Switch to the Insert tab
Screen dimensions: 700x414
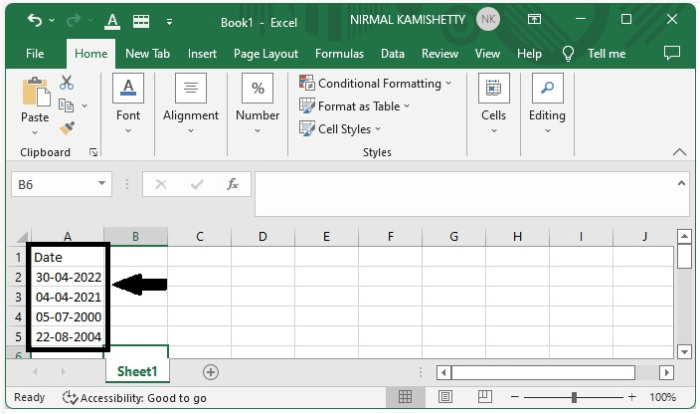202,54
